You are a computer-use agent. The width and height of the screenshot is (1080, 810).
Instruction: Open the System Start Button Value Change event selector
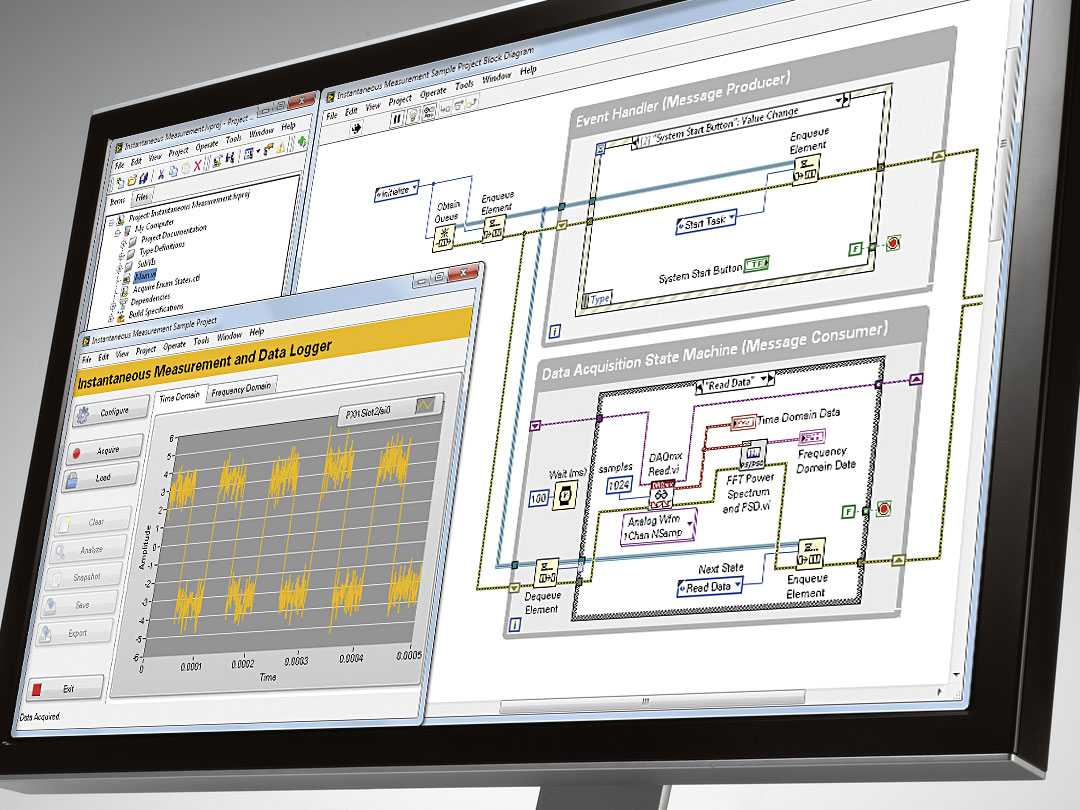coord(738,121)
